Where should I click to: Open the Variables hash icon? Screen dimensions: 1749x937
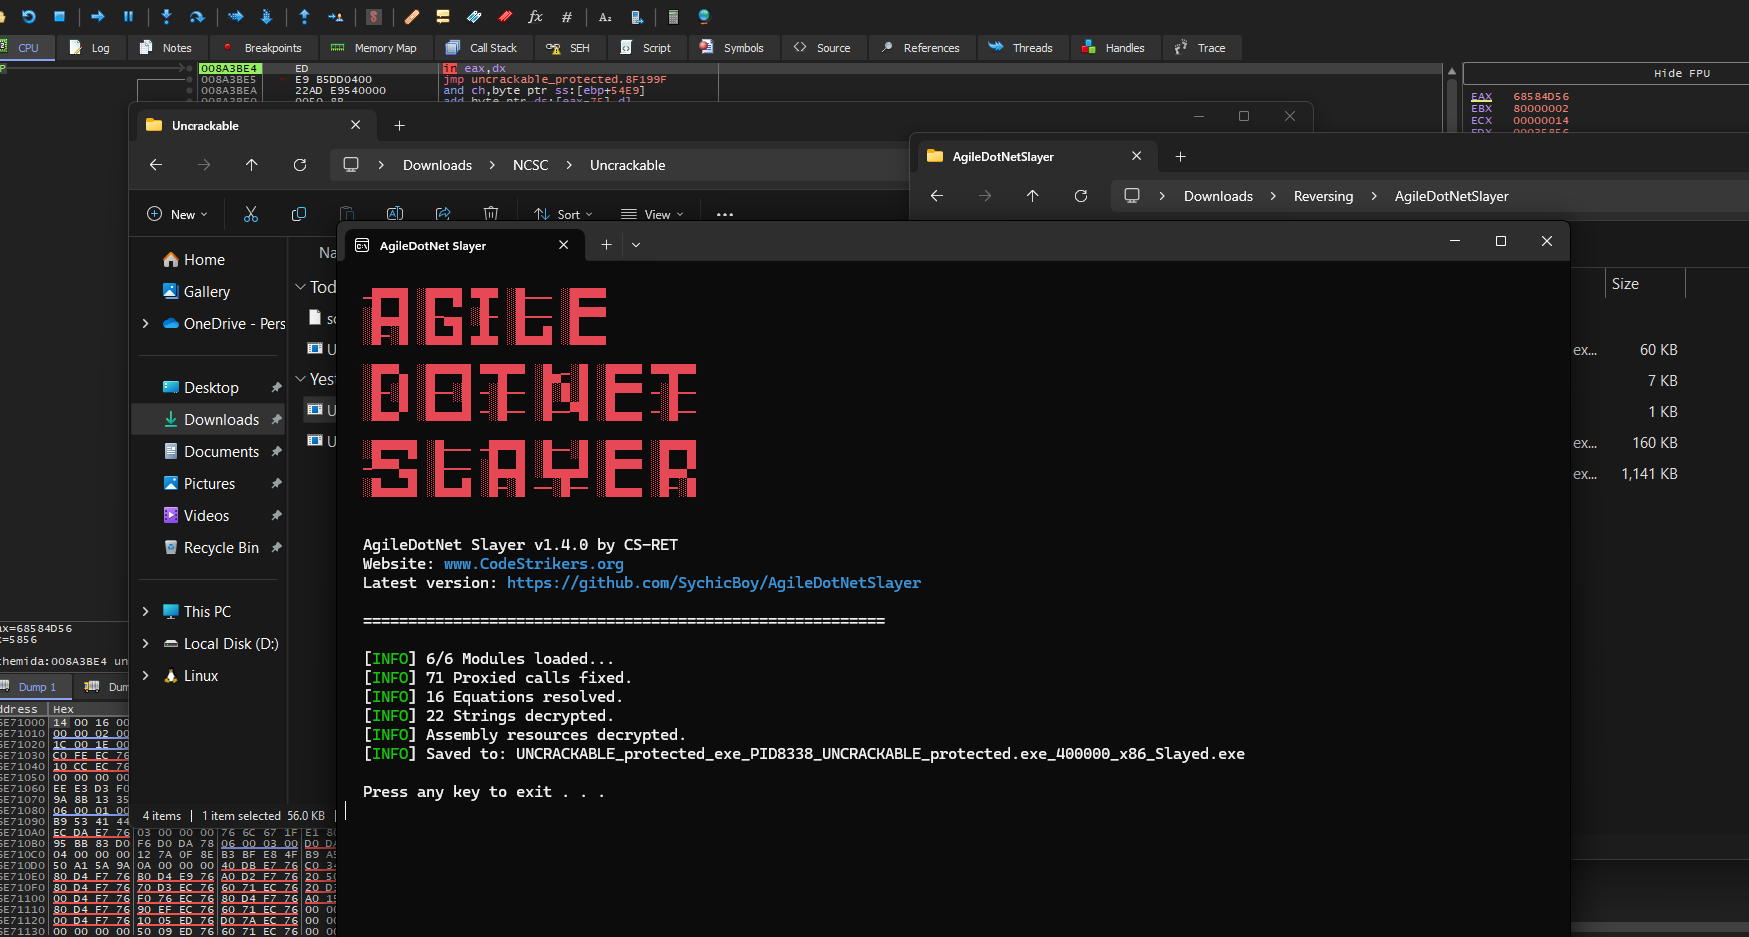(x=567, y=16)
